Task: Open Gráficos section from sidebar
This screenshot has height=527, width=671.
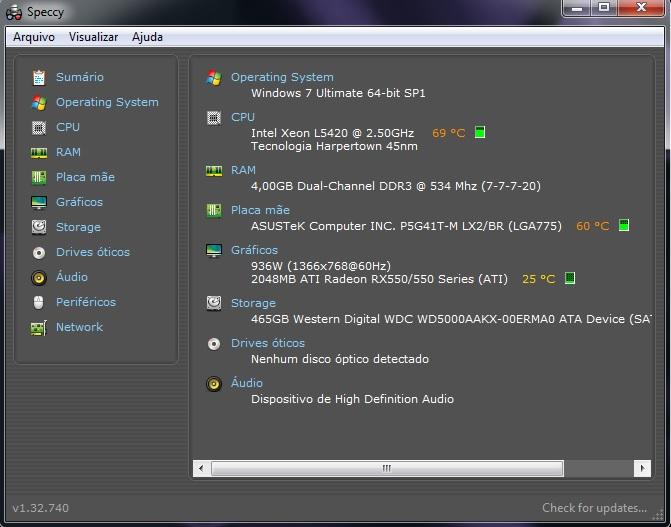Action: click(x=80, y=202)
